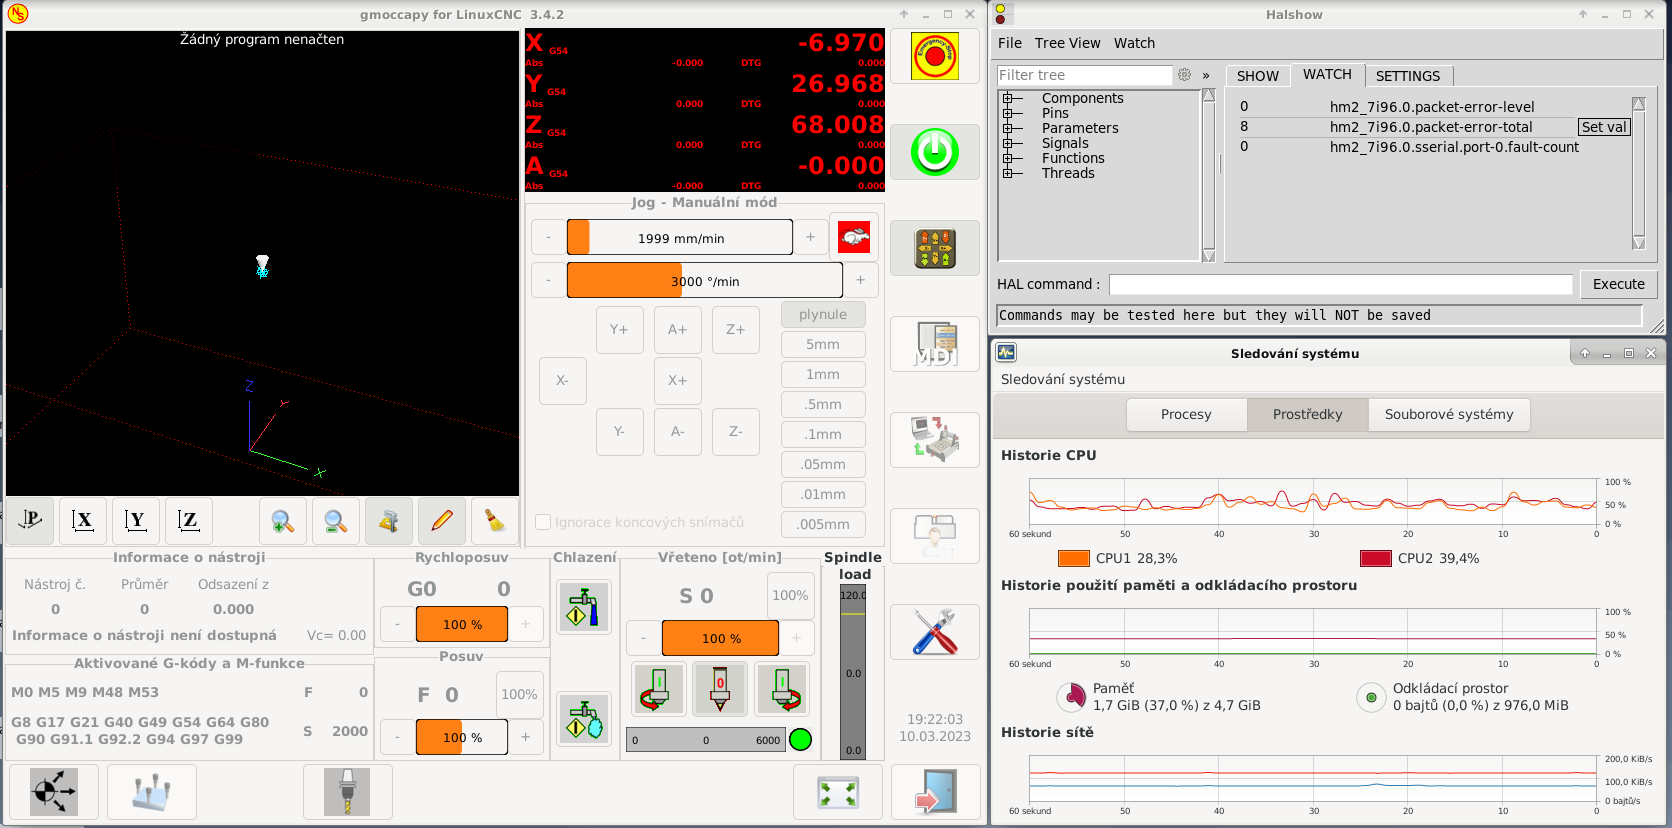Screen dimensions: 1672x828
Task: Click the » arrow next to filter
Action: pos(1206,75)
